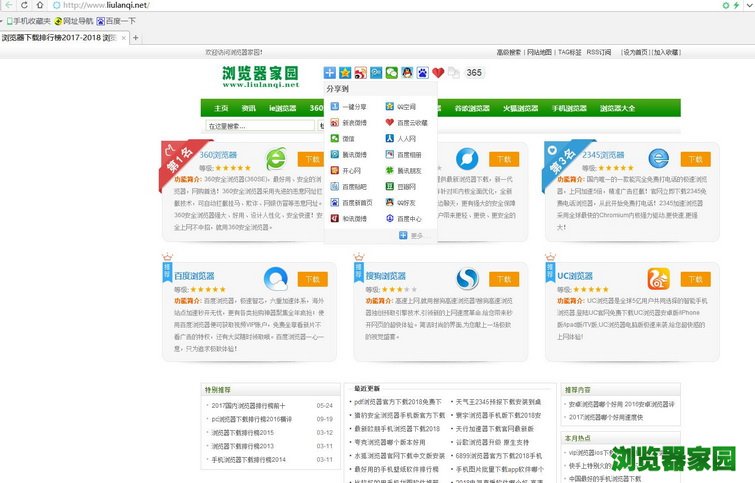Choose 人人网 in the share popup
The image size is (755, 483).
click(401, 139)
